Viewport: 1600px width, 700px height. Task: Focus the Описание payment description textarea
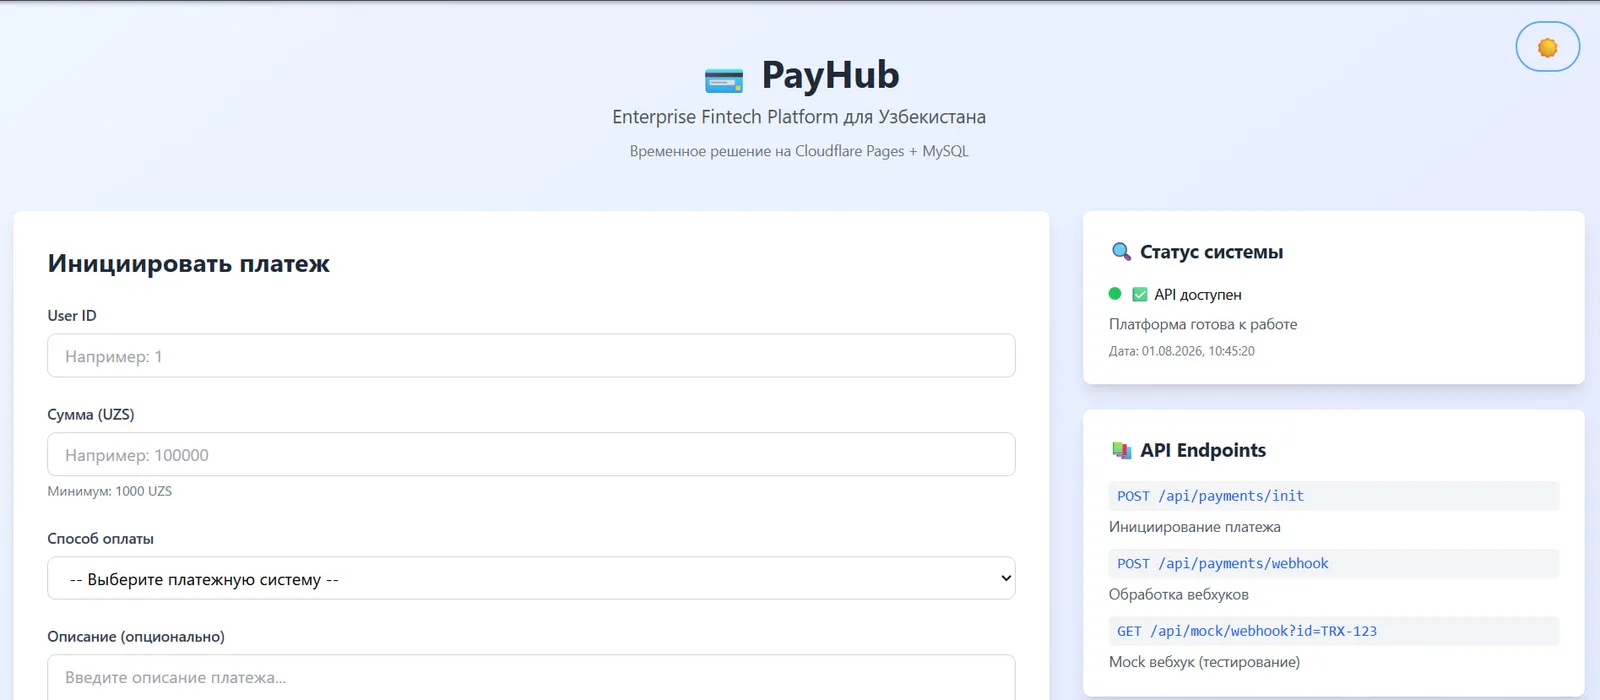click(531, 678)
